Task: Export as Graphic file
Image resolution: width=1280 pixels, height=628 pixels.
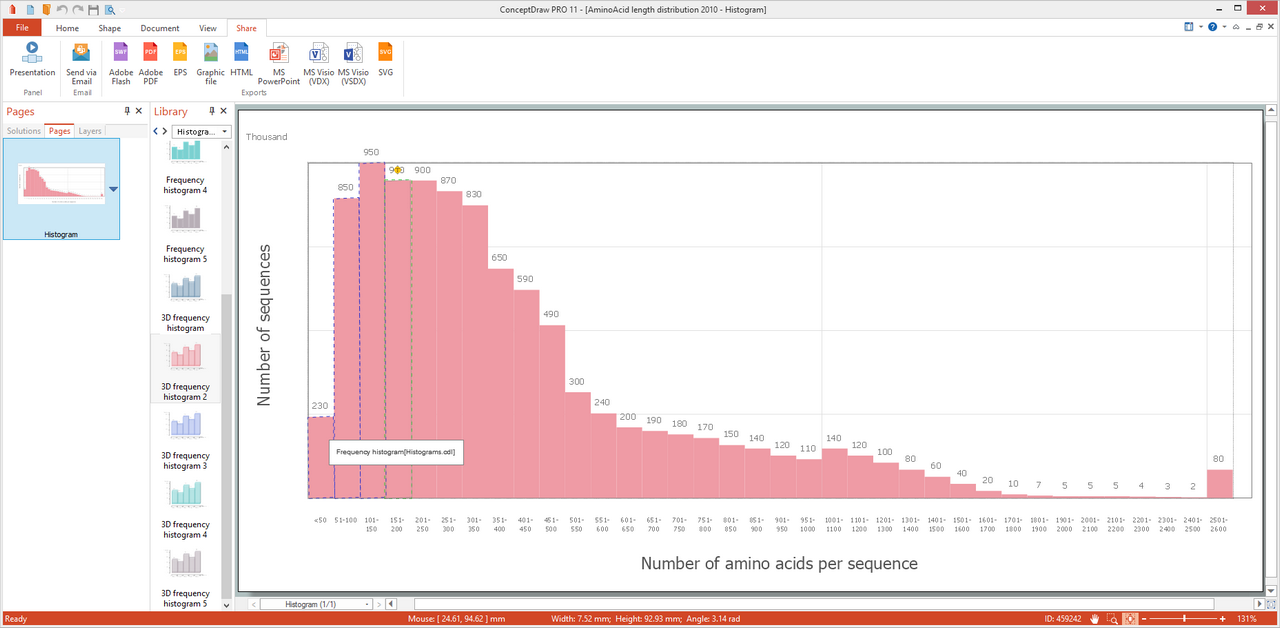Action: (x=211, y=63)
